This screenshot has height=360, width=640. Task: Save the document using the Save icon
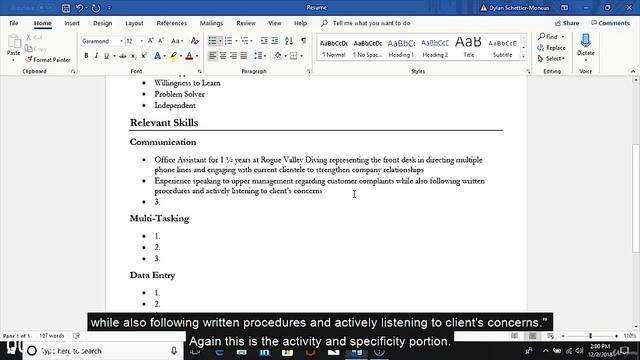pos(66,8)
